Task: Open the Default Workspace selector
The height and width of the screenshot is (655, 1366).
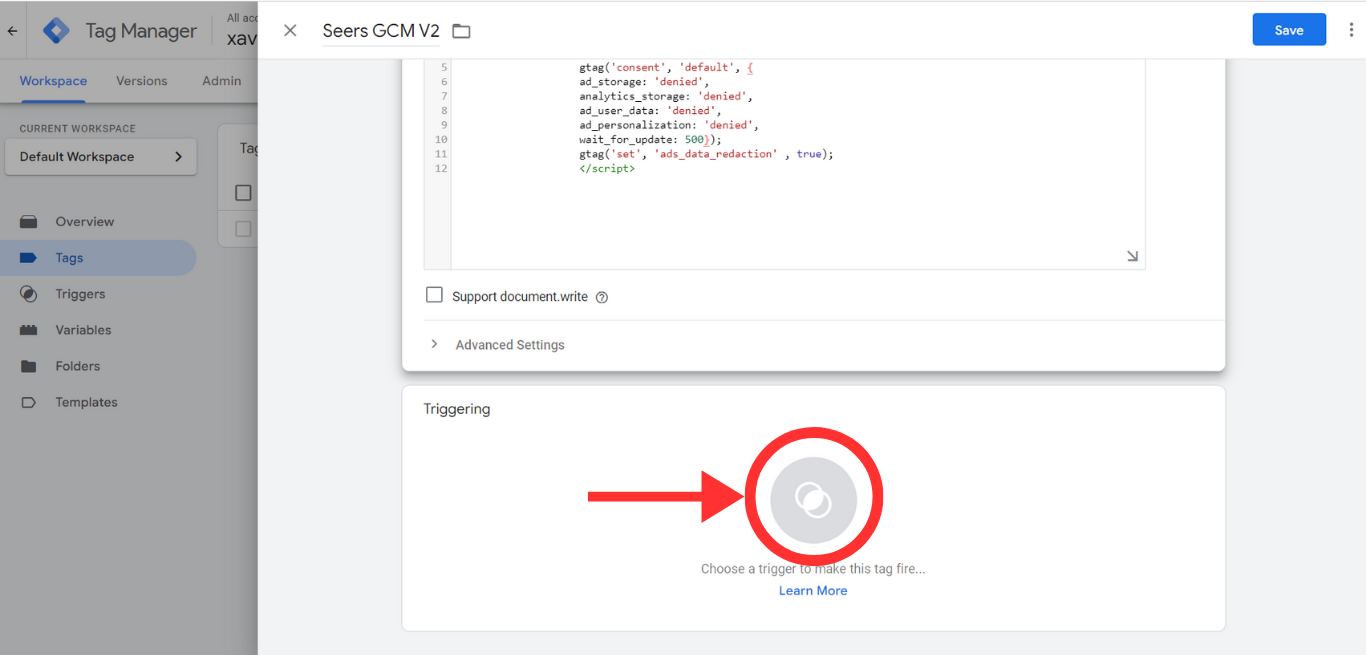Action: point(101,157)
